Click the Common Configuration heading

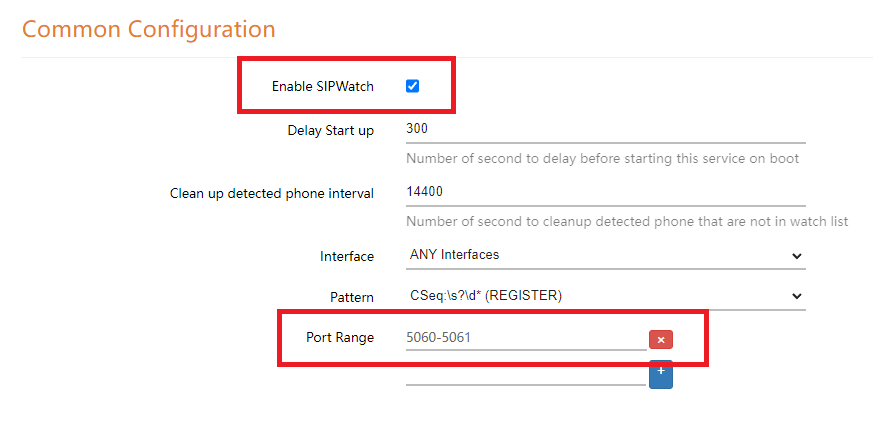(x=148, y=29)
